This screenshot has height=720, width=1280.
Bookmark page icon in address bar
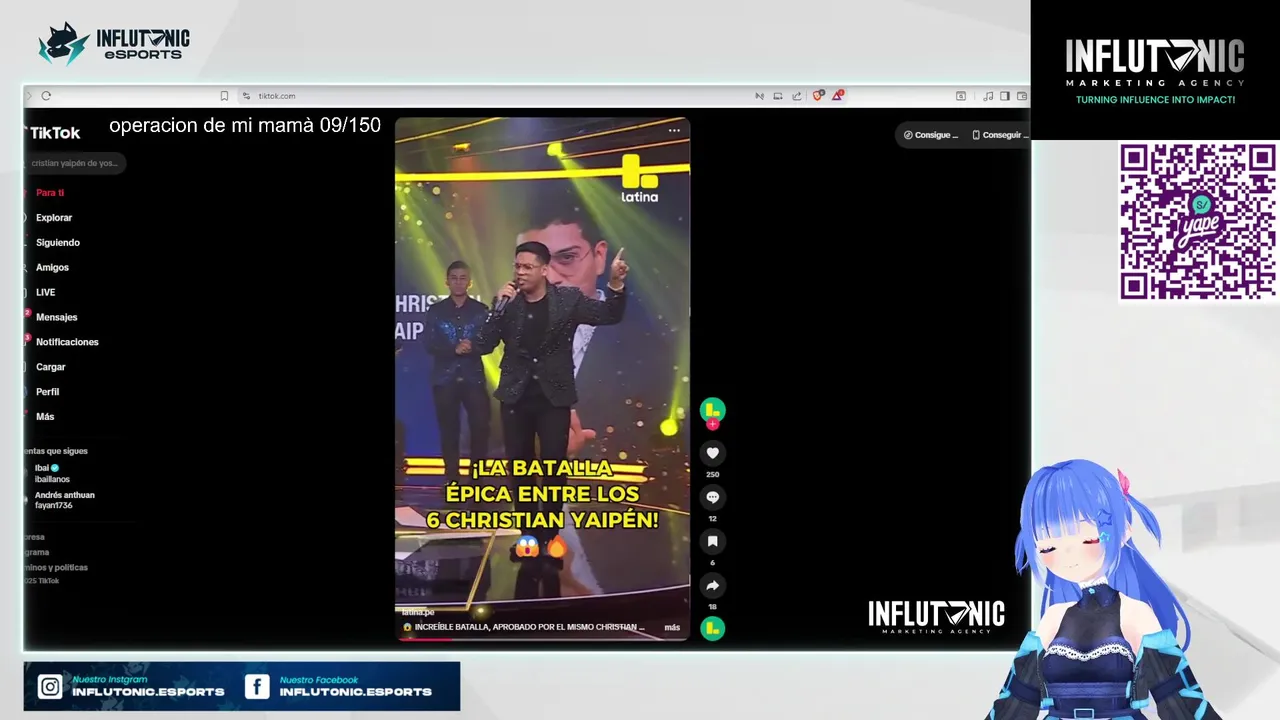click(224, 96)
